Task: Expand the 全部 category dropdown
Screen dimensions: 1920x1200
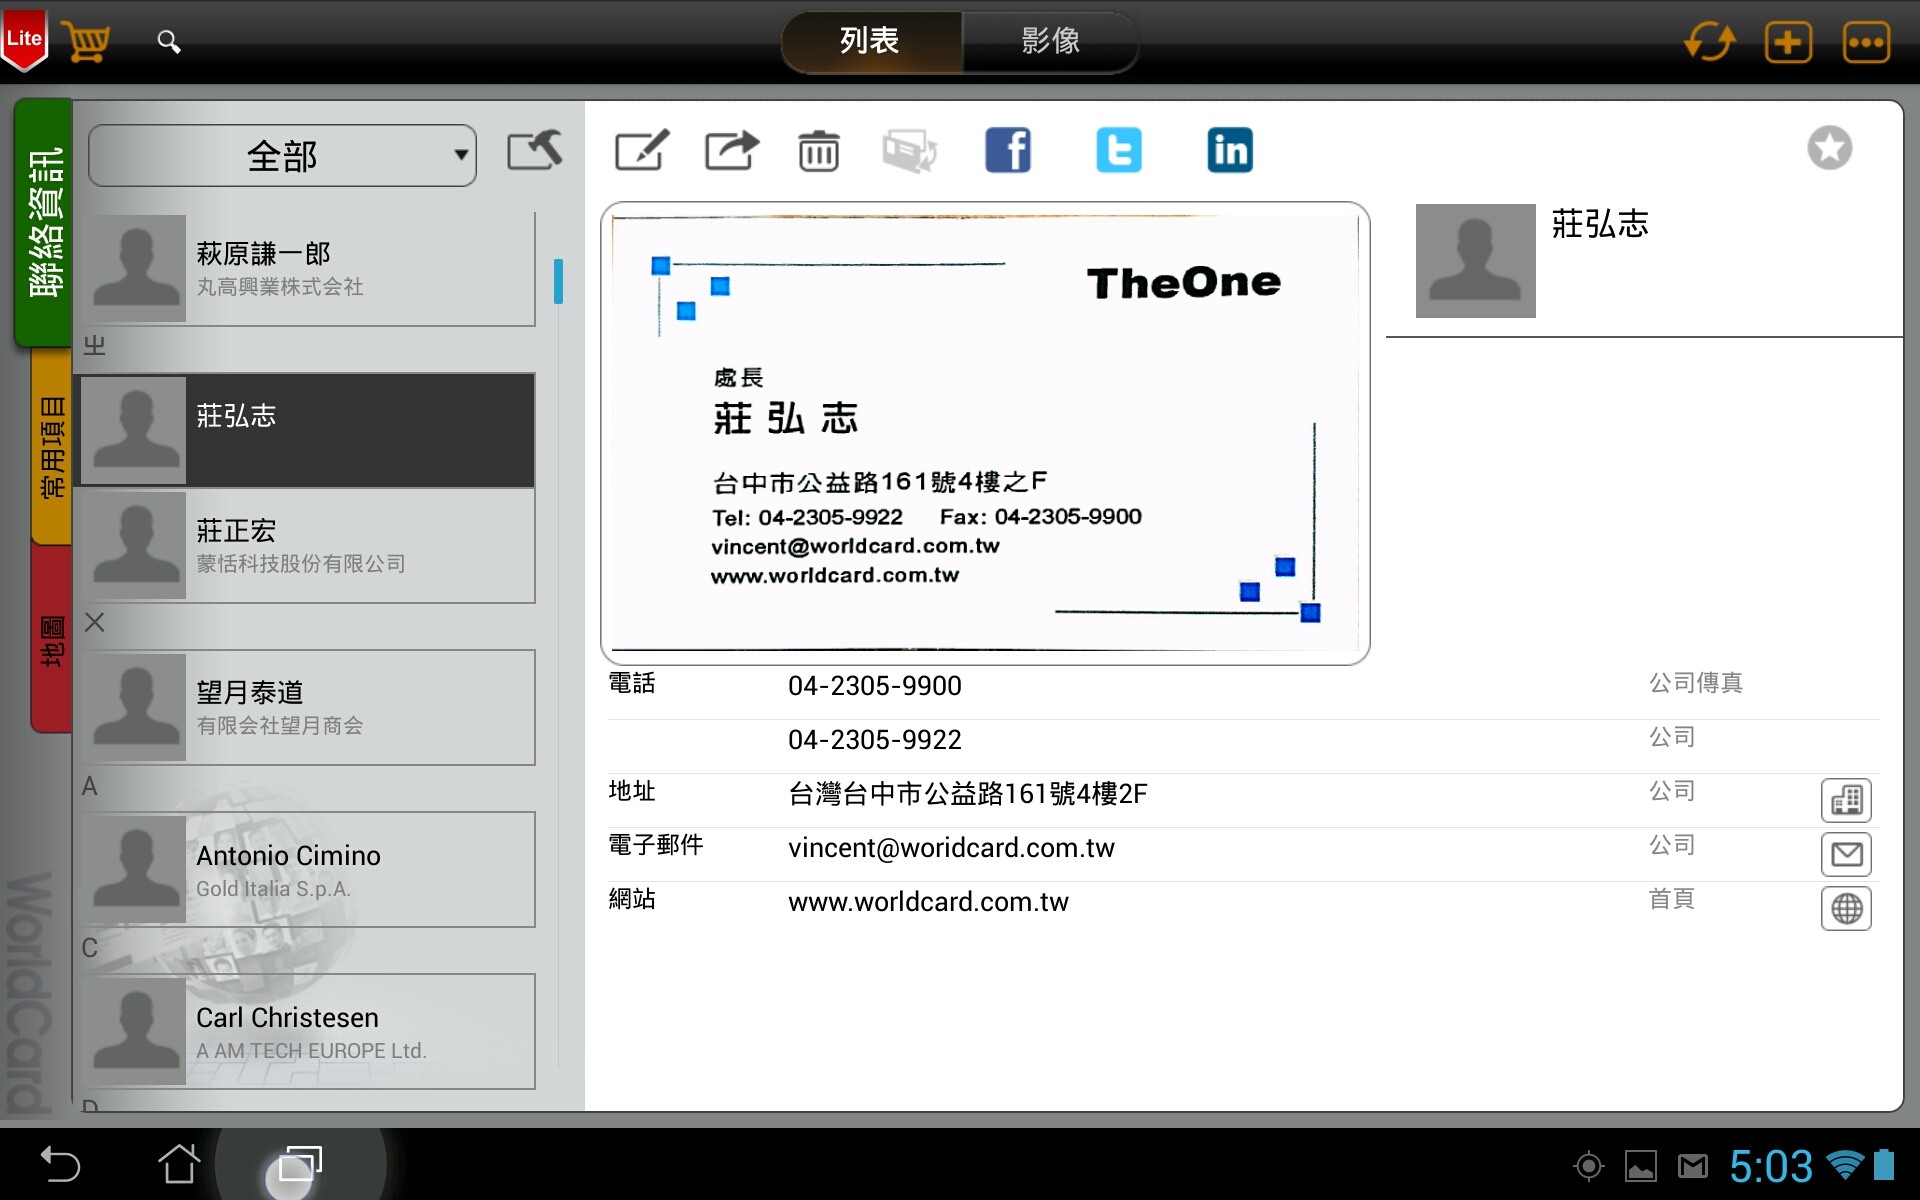Action: [x=282, y=156]
